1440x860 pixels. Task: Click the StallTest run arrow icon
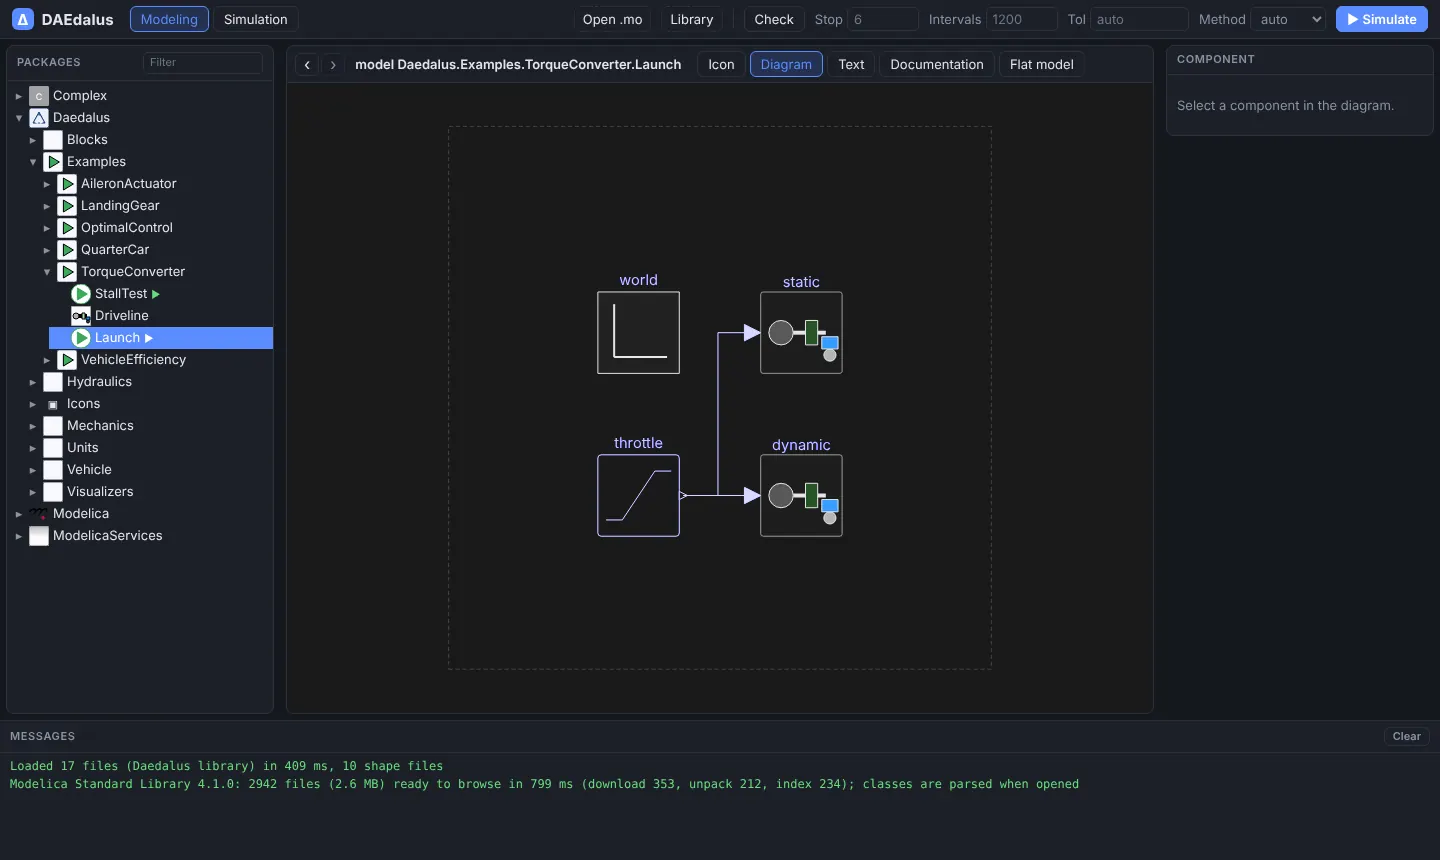pyautogui.click(x=156, y=294)
